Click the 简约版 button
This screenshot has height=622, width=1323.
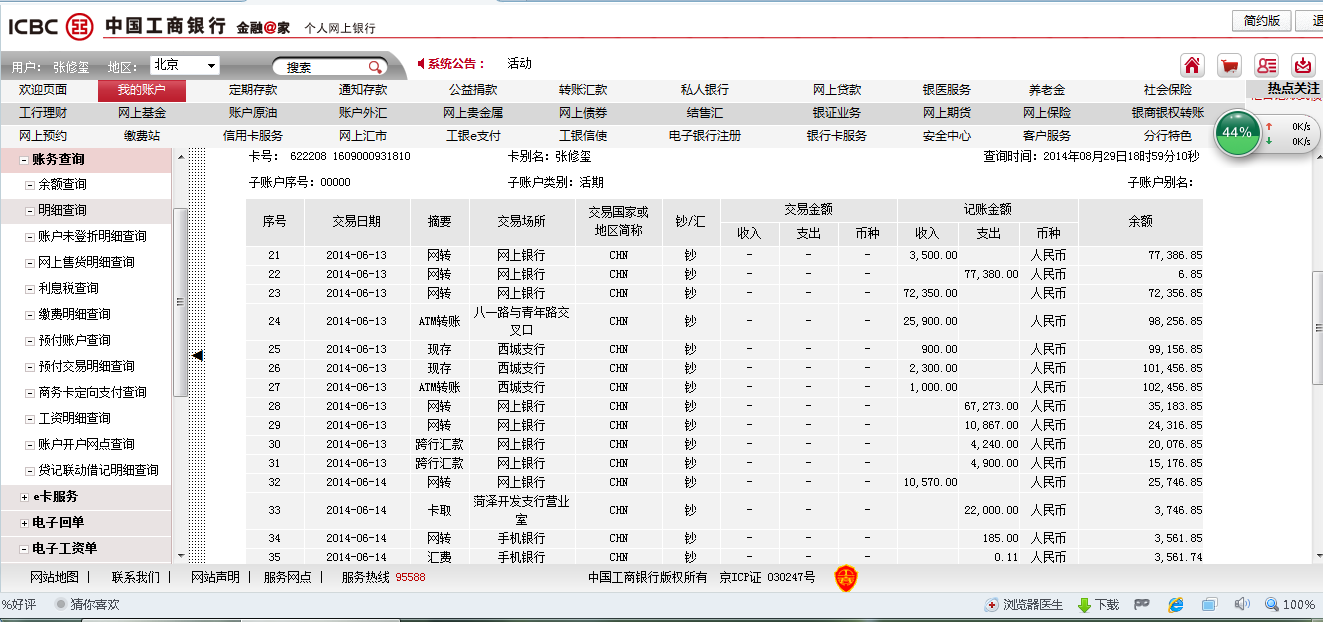click(x=1261, y=21)
